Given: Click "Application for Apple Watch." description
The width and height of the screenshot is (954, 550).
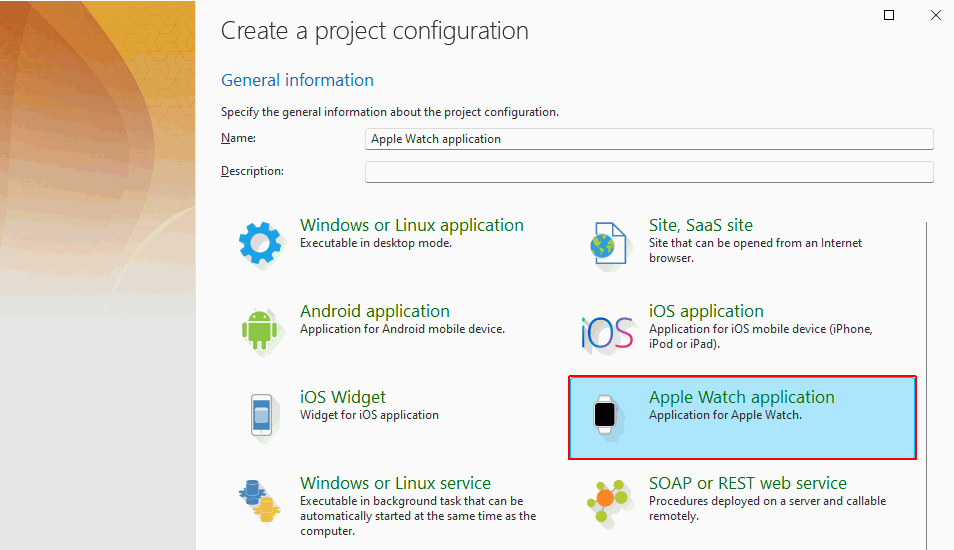Looking at the screenshot, I should [725, 415].
